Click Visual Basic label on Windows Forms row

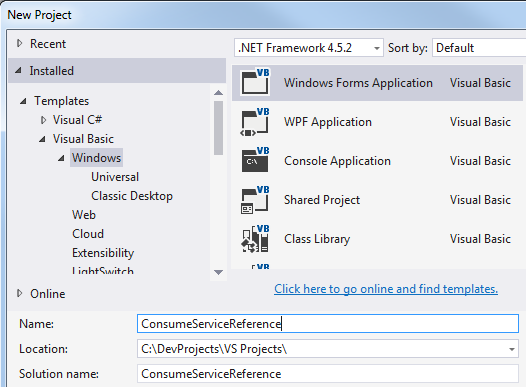(480, 83)
